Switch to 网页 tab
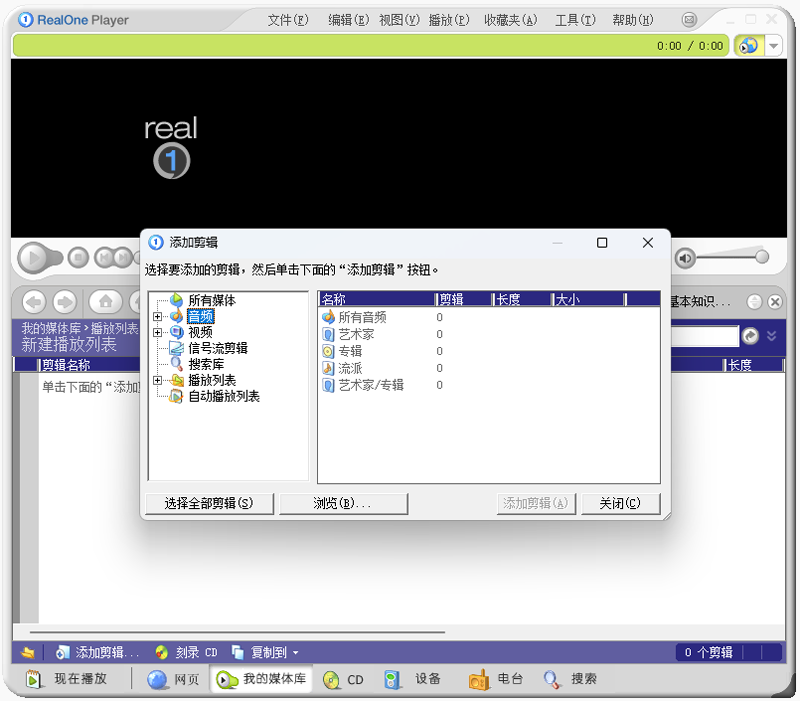The width and height of the screenshot is (800, 701). point(173,679)
